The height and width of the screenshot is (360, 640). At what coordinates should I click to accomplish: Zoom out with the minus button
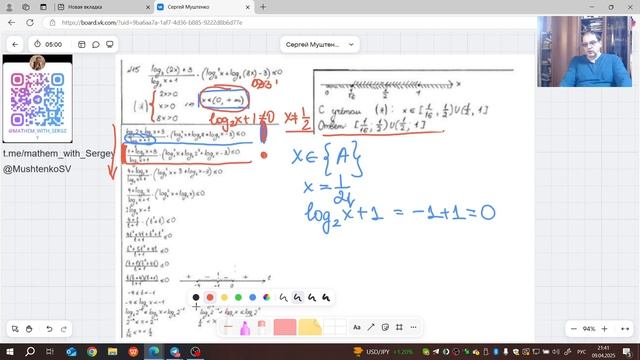(x=573, y=329)
